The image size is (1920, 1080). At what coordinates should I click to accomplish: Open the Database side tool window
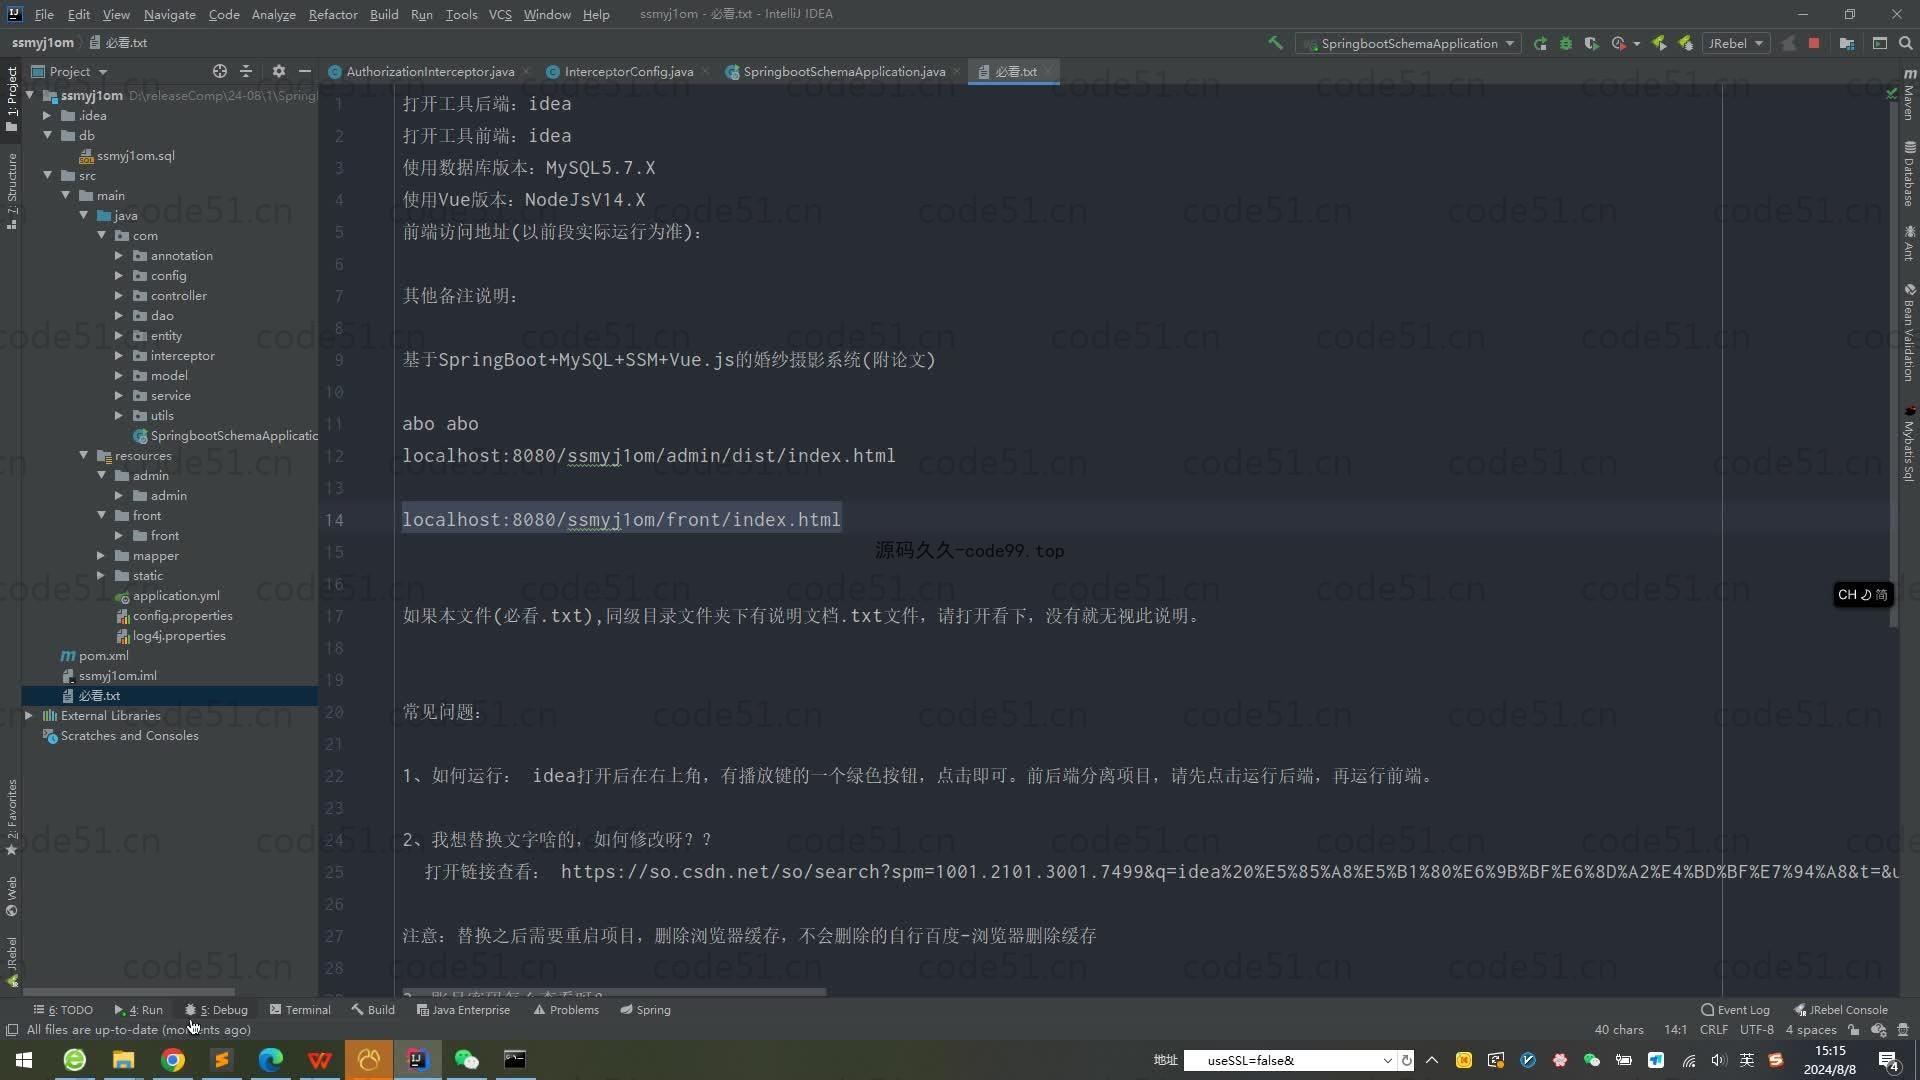pos(1909,173)
